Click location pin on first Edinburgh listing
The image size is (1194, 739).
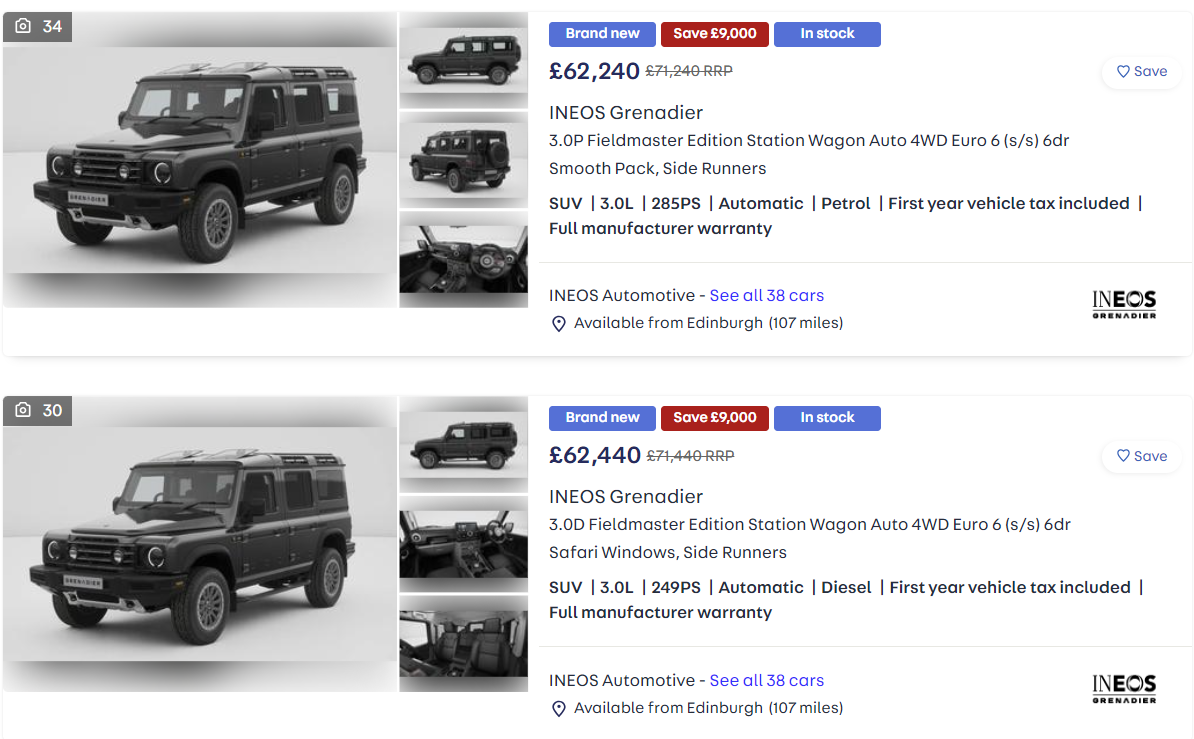pyautogui.click(x=559, y=324)
